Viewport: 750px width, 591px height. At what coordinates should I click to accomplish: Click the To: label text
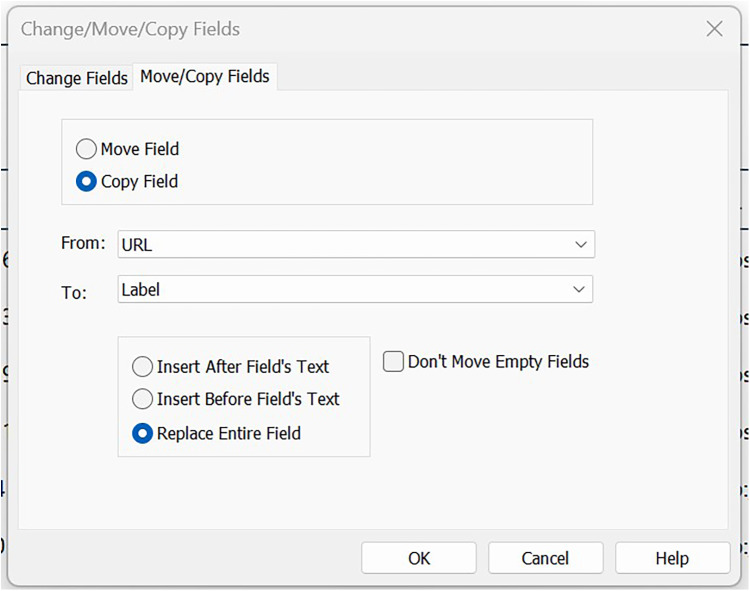[x=74, y=292]
